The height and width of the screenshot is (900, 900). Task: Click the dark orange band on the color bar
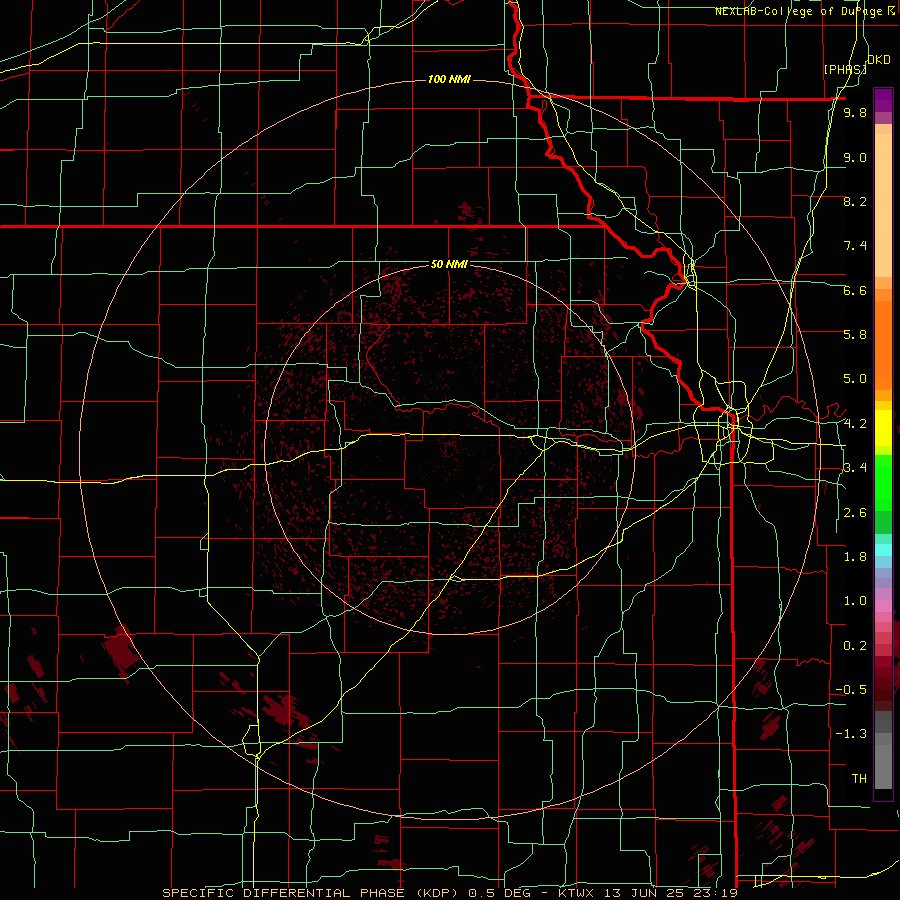pyautogui.click(x=883, y=344)
